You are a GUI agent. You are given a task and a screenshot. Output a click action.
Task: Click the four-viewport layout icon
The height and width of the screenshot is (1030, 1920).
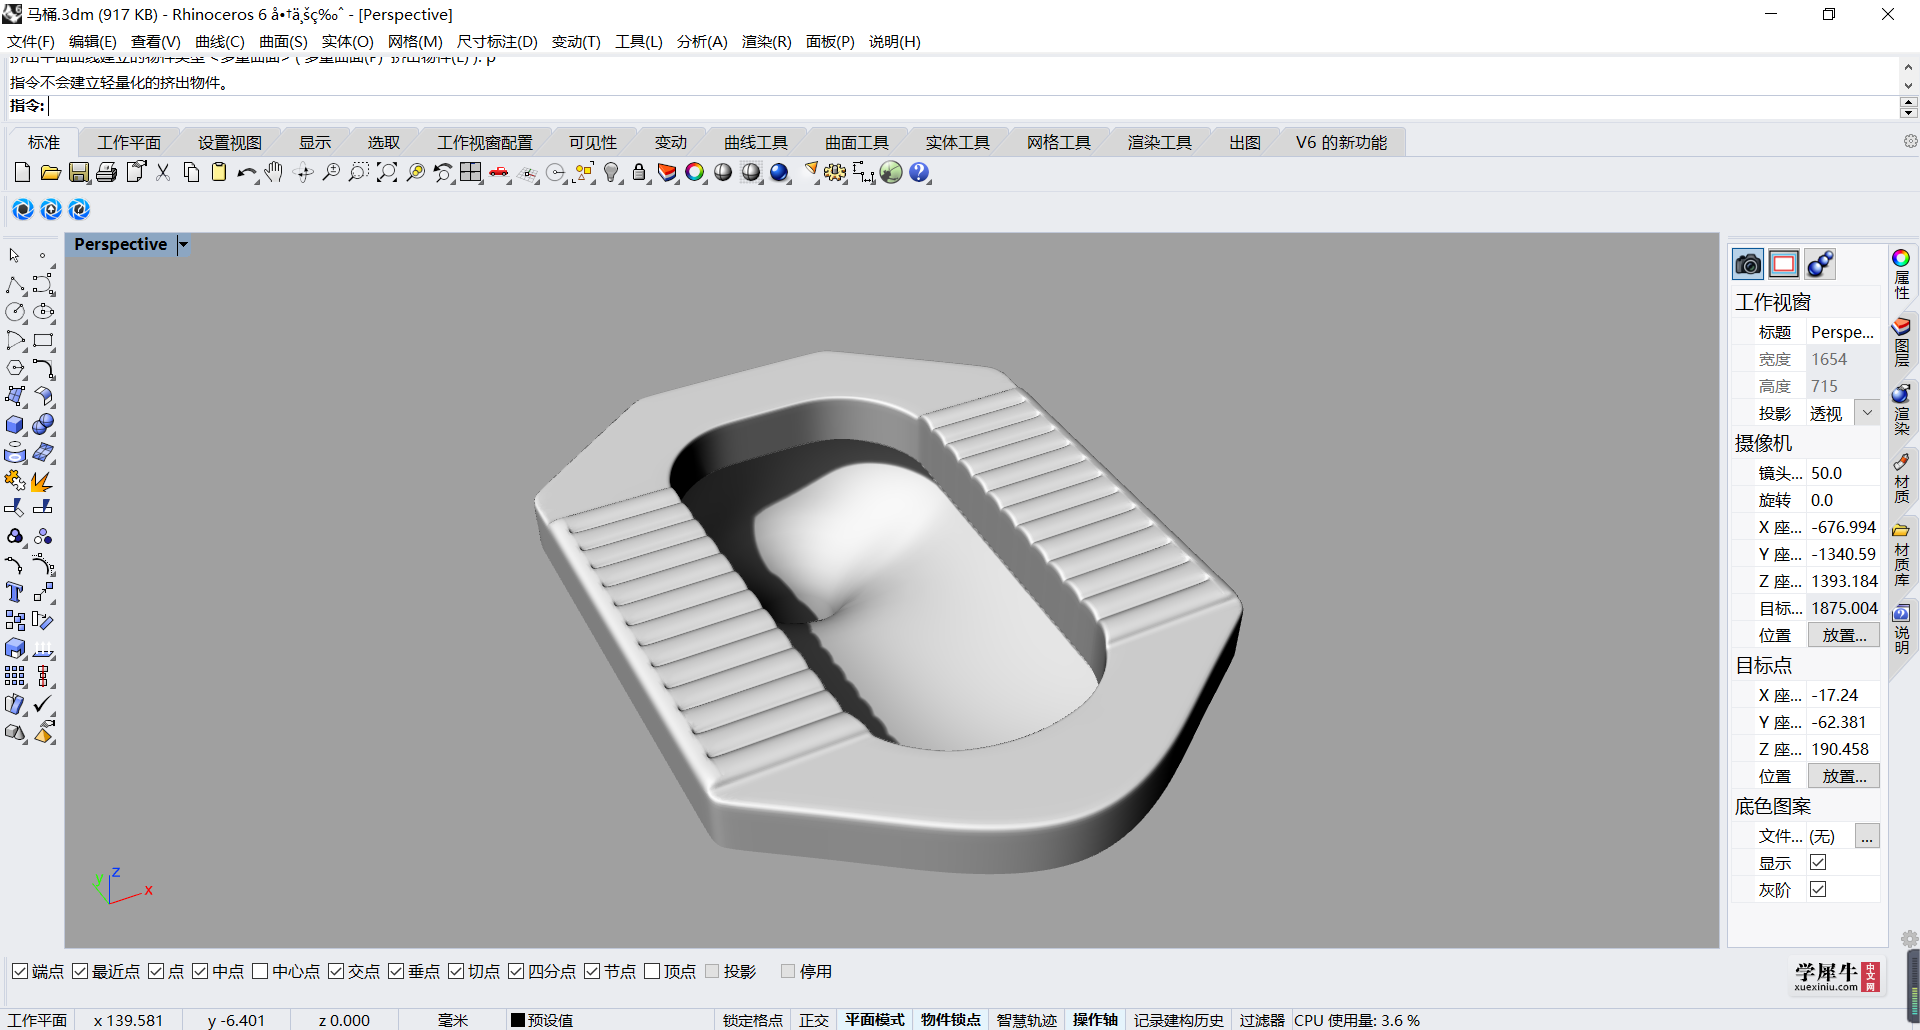pyautogui.click(x=471, y=173)
